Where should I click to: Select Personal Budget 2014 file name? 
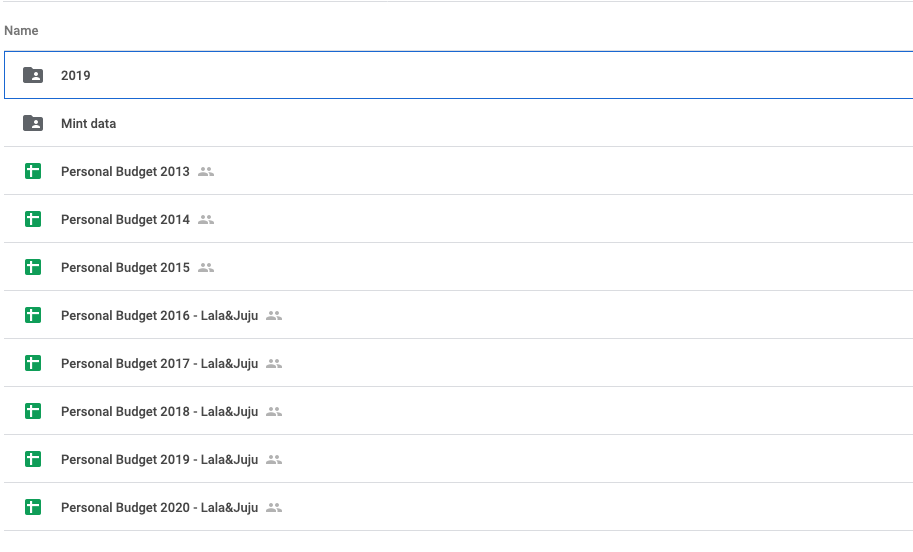(125, 220)
